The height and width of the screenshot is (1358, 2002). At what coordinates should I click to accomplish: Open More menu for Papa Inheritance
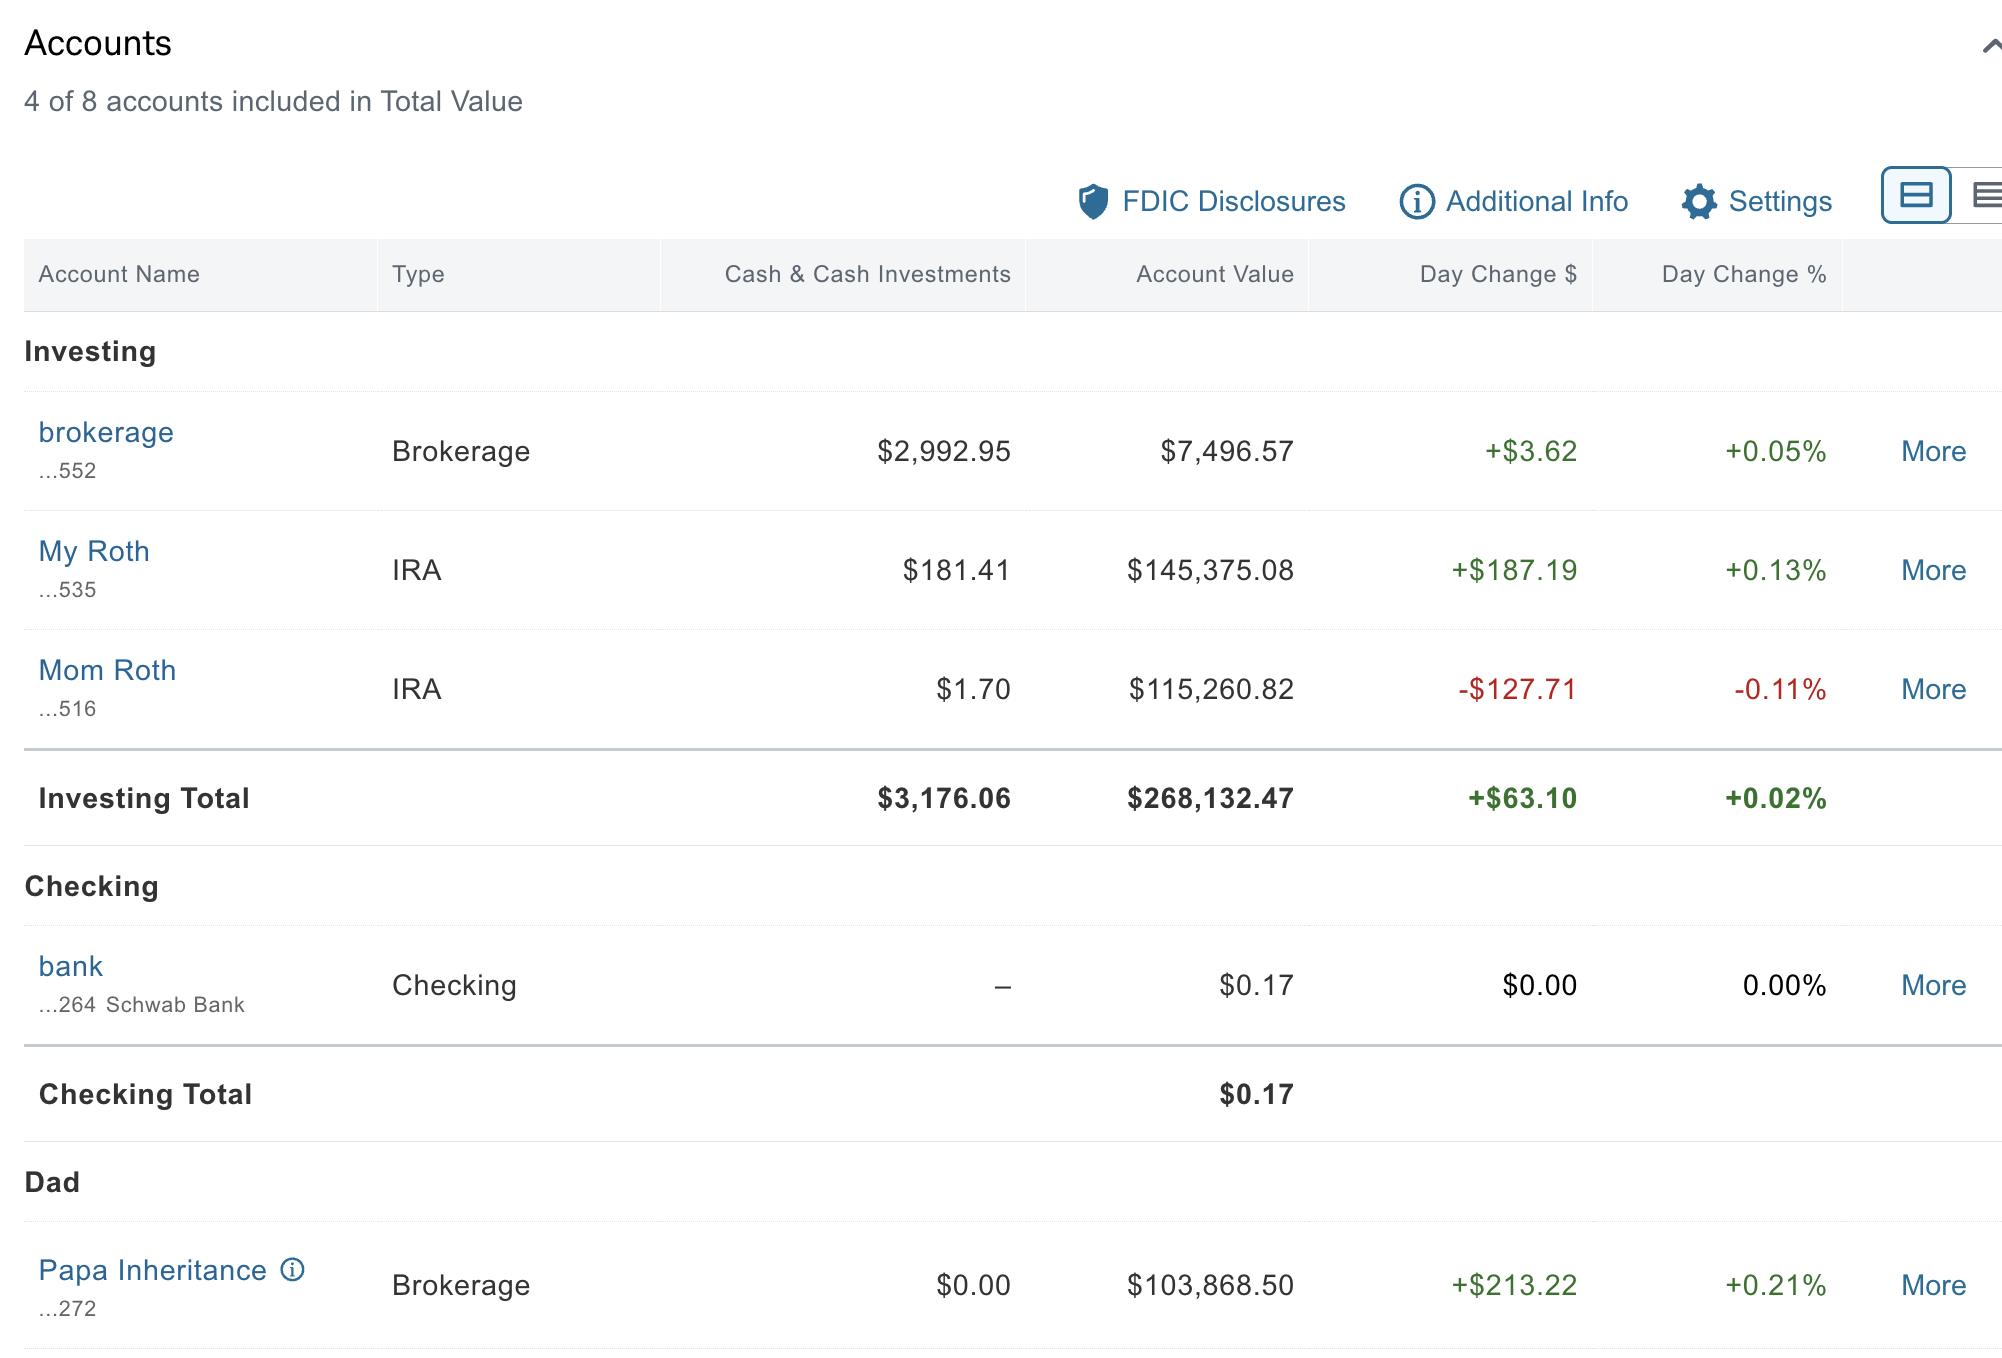[1933, 1285]
